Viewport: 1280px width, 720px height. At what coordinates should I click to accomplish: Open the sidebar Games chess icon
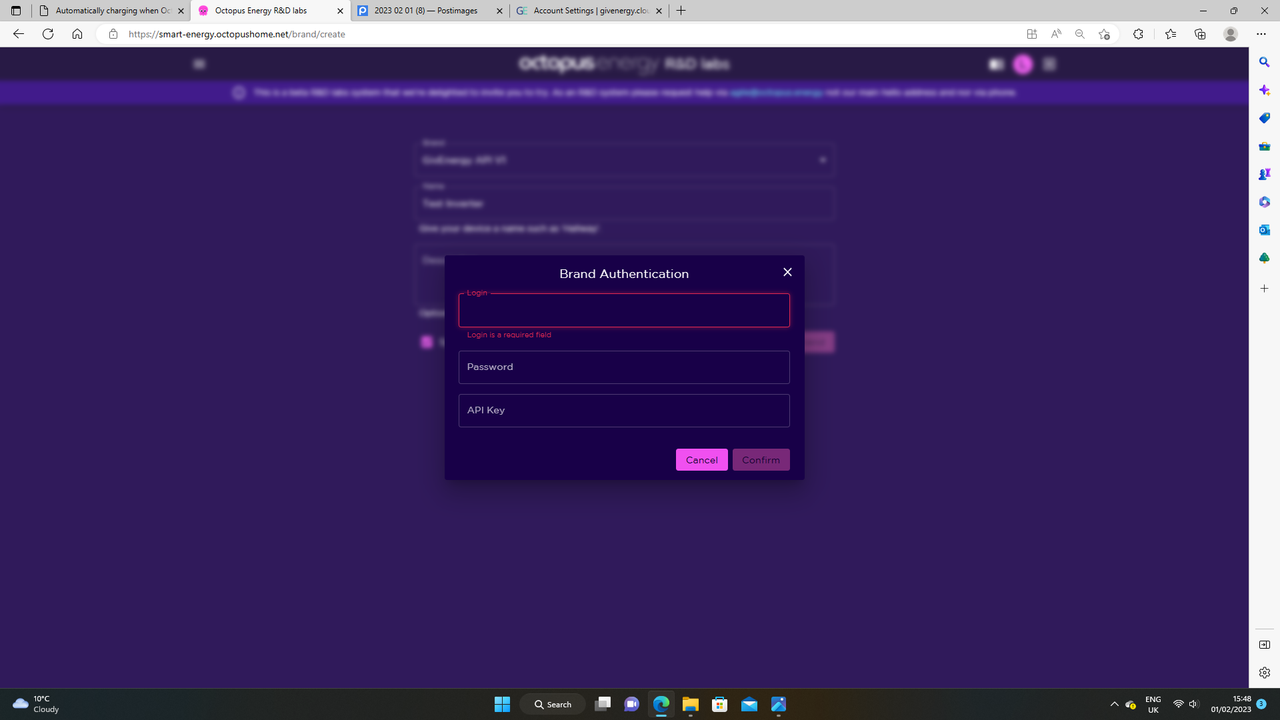(1264, 174)
